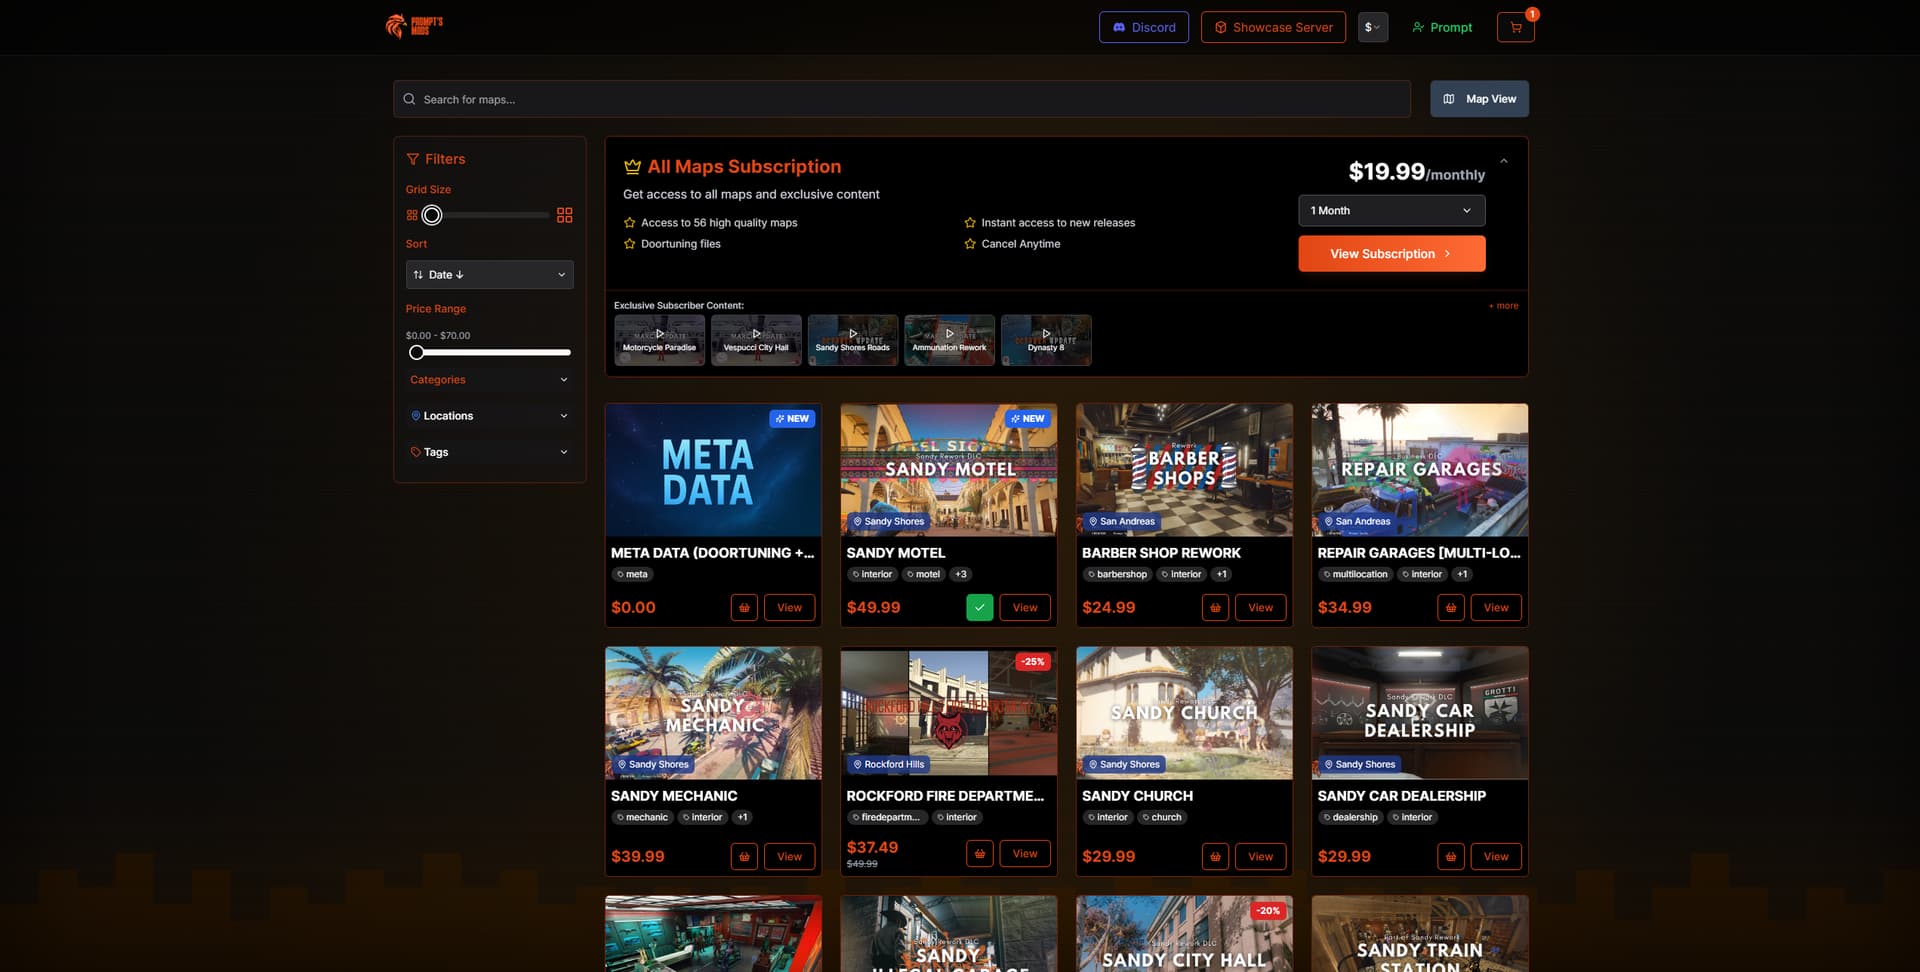1920x972 pixels.
Task: Expand the Categories filter
Action: (490, 380)
